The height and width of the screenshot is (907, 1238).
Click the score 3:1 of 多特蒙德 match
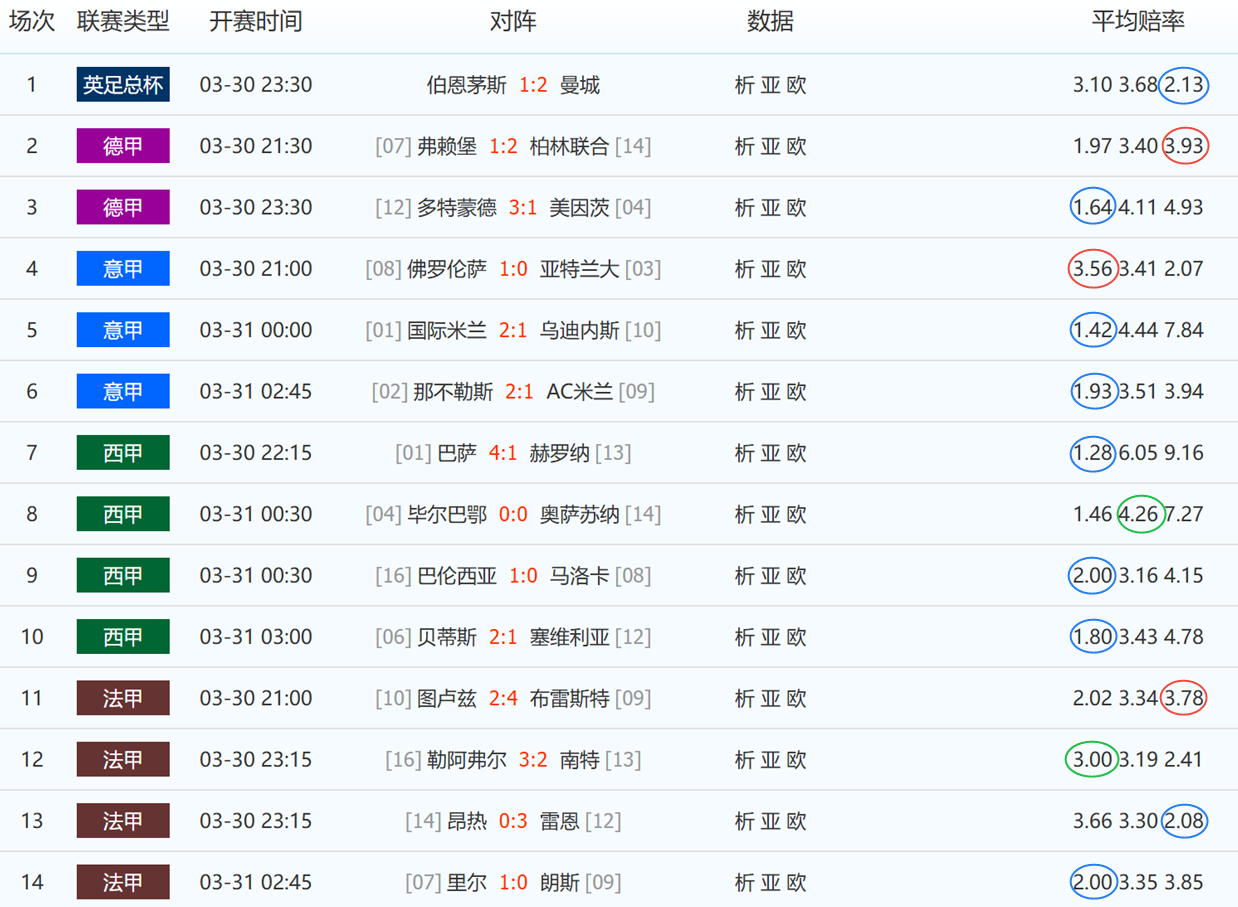coord(523,207)
